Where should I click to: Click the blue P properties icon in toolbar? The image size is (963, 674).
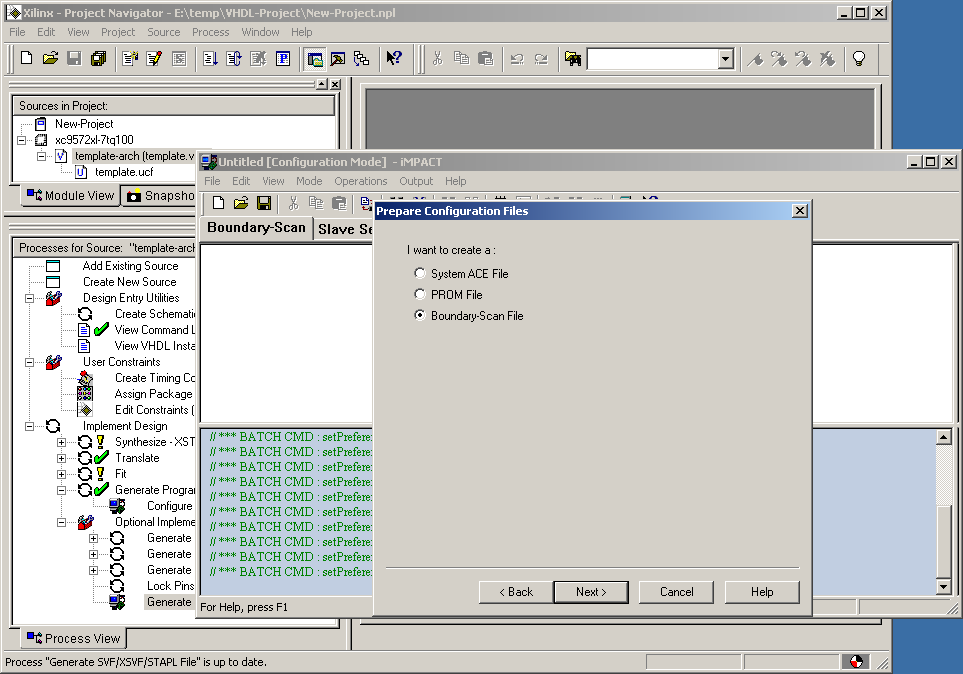tap(283, 58)
